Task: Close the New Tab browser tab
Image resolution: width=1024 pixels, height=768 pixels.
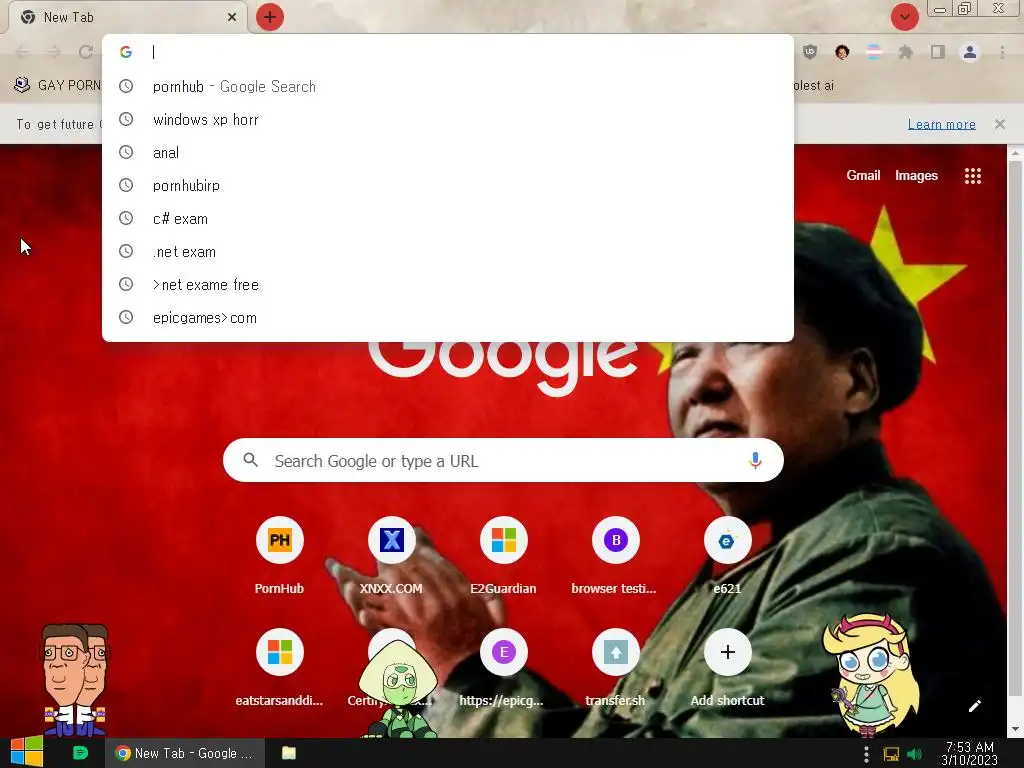Action: [232, 17]
